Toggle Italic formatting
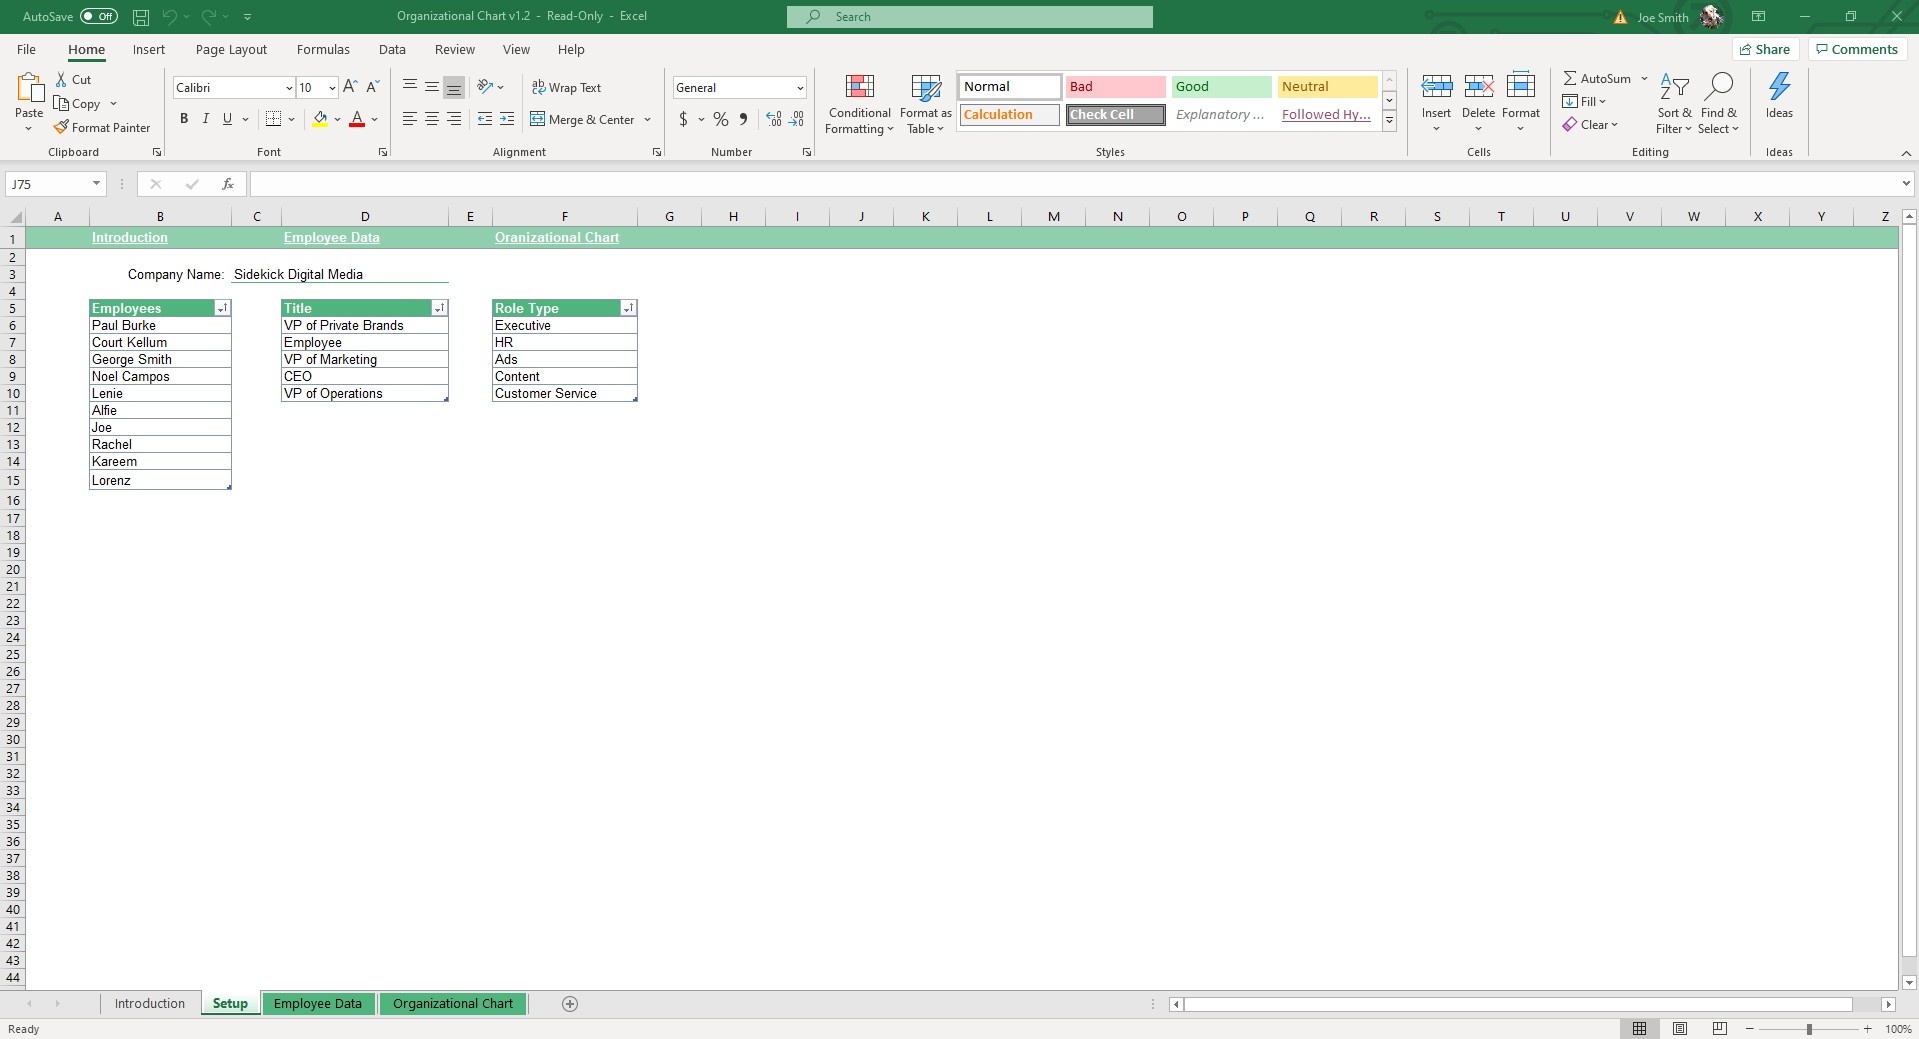Viewport: 1919px width, 1039px height. [206, 119]
